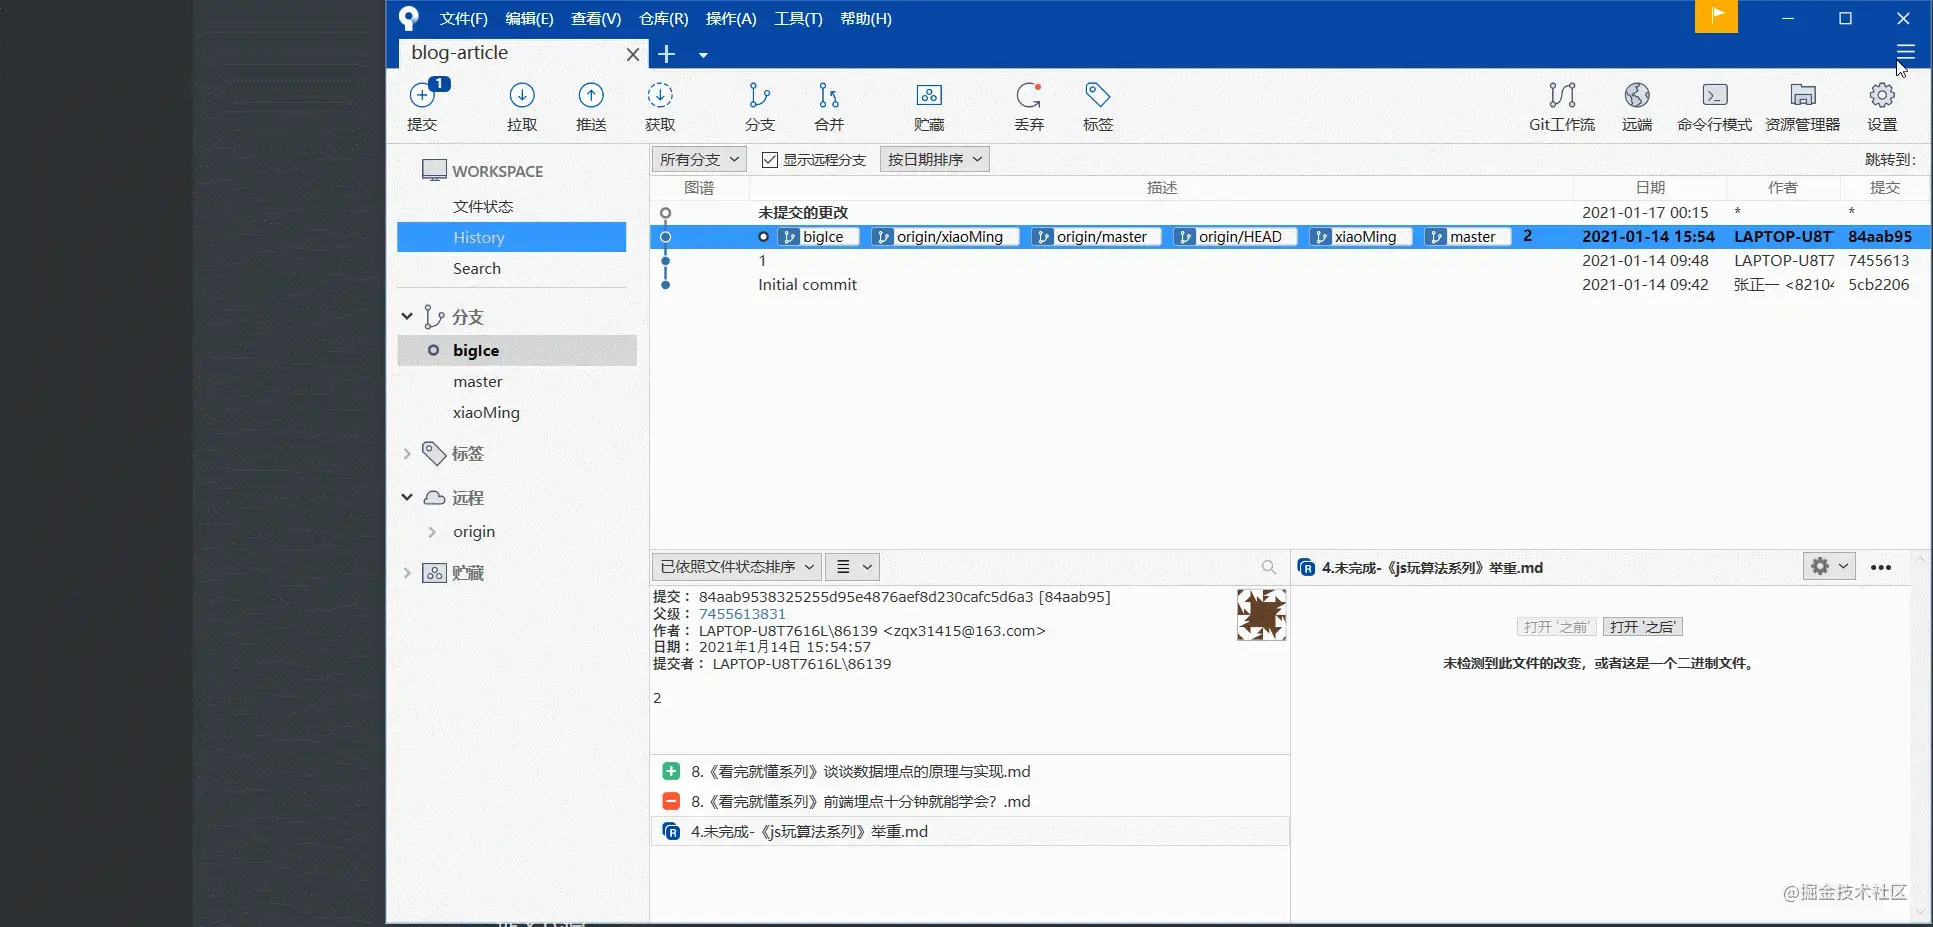
Task: Open the 所有分支 dropdown
Action: pyautogui.click(x=699, y=159)
